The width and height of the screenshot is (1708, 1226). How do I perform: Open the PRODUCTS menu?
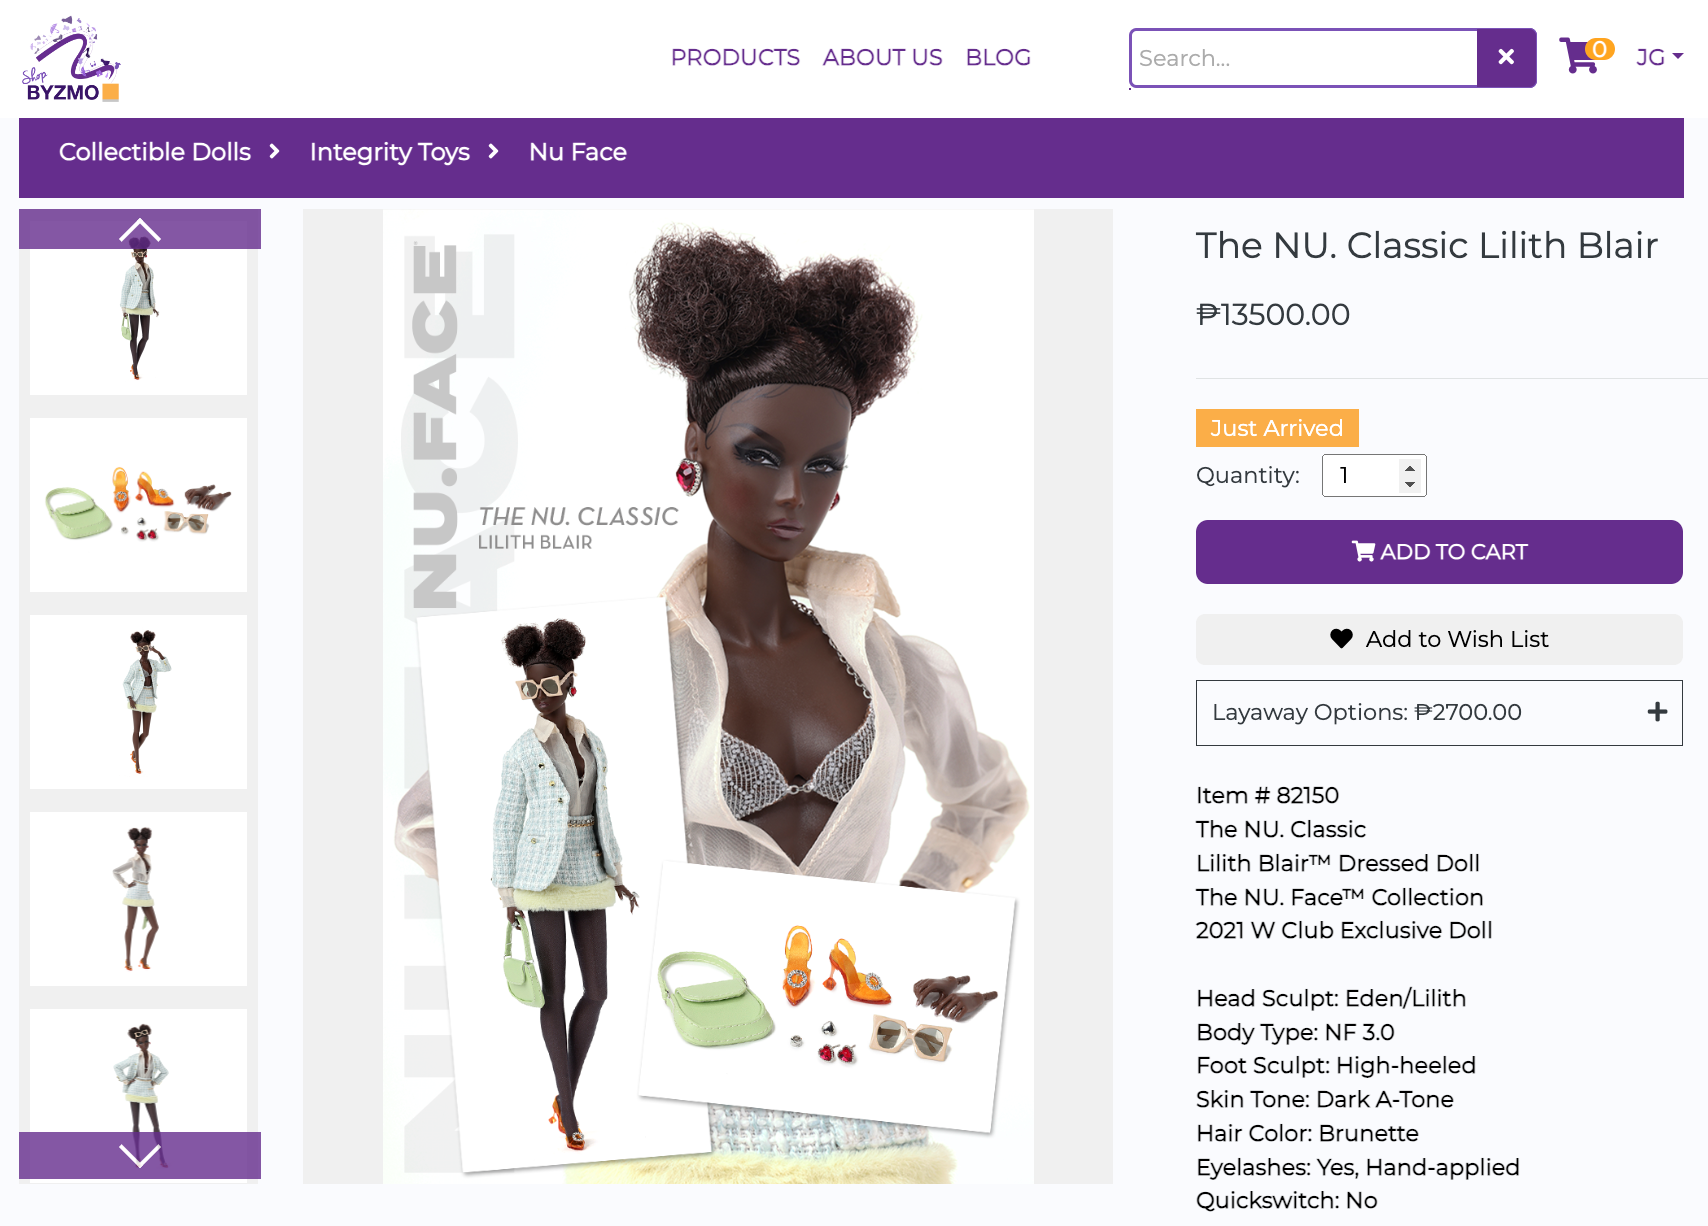click(x=735, y=58)
